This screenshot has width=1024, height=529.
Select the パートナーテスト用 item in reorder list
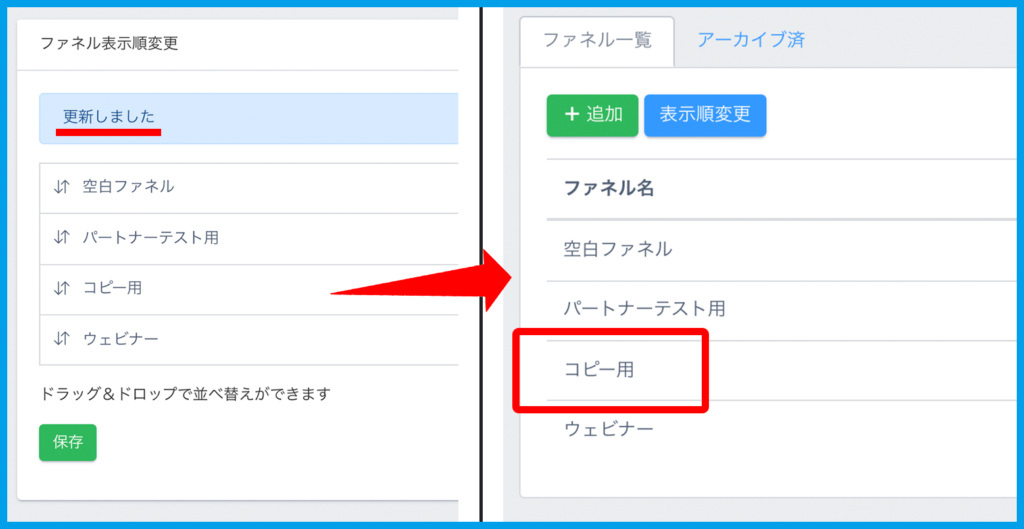pyautogui.click(x=150, y=237)
